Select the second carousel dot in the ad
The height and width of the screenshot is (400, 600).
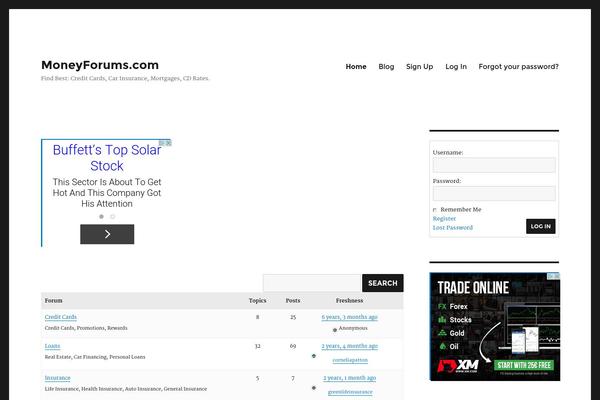tap(112, 217)
